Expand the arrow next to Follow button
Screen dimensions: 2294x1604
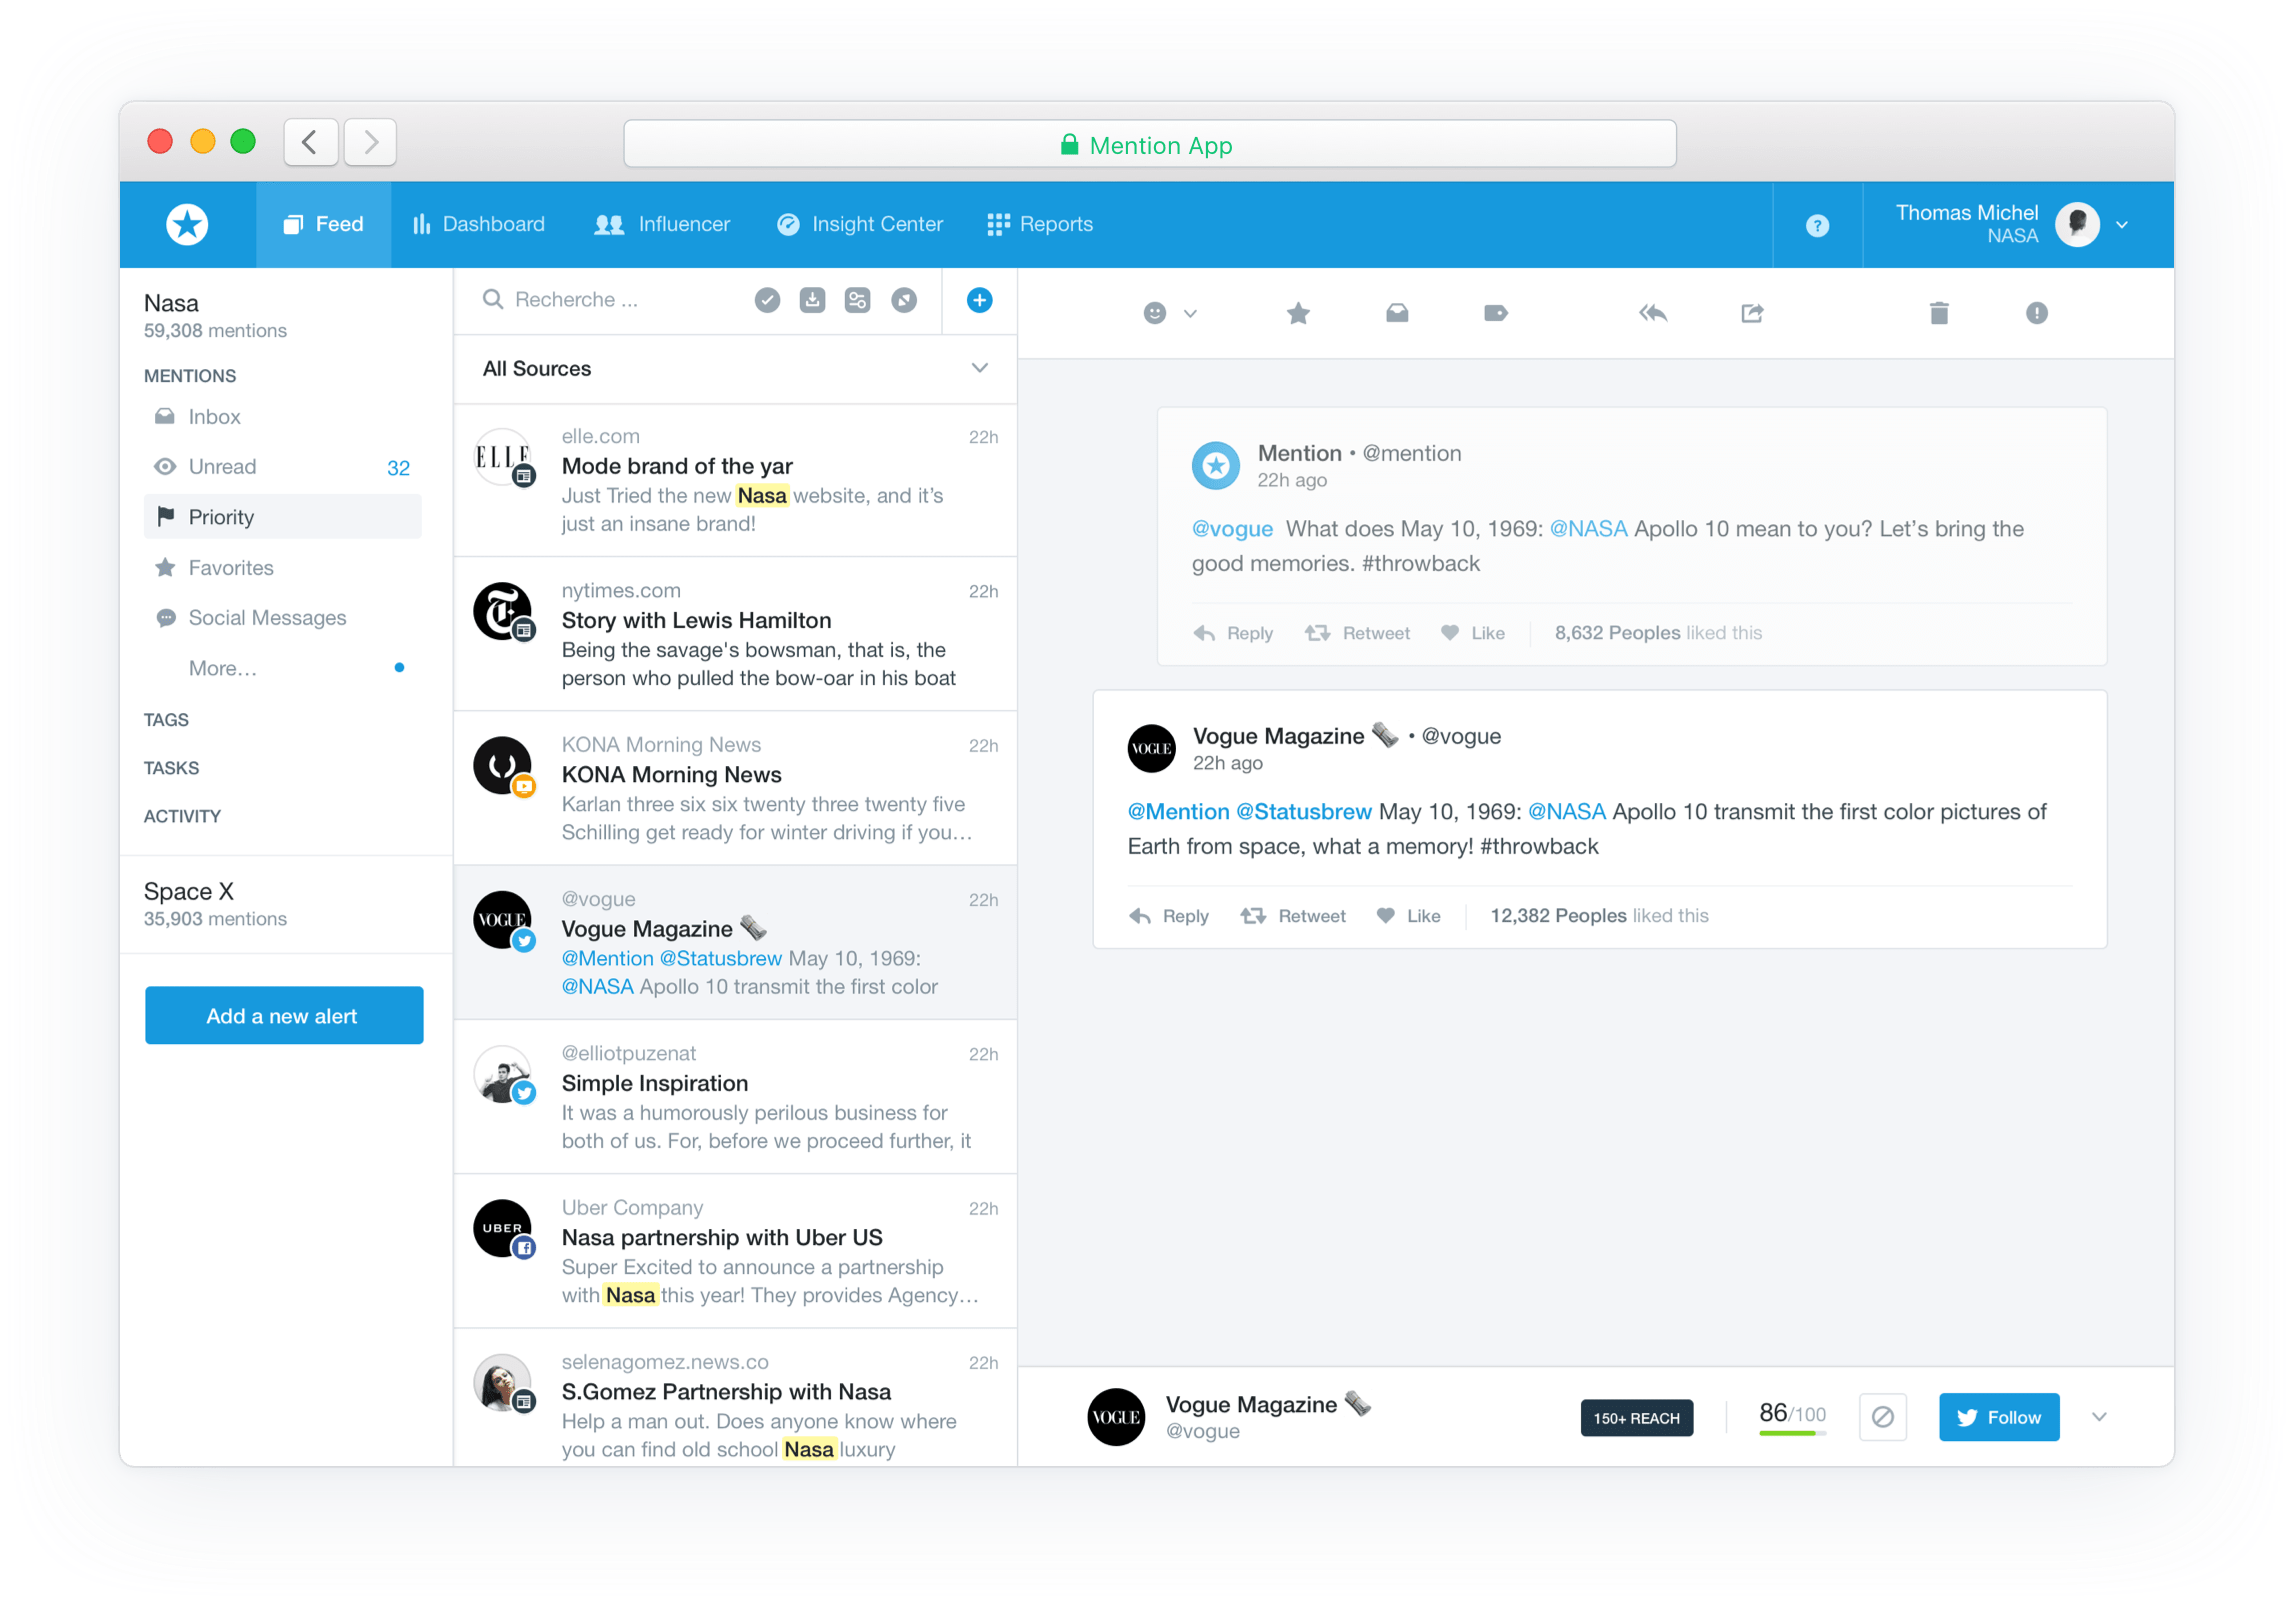(2098, 1416)
